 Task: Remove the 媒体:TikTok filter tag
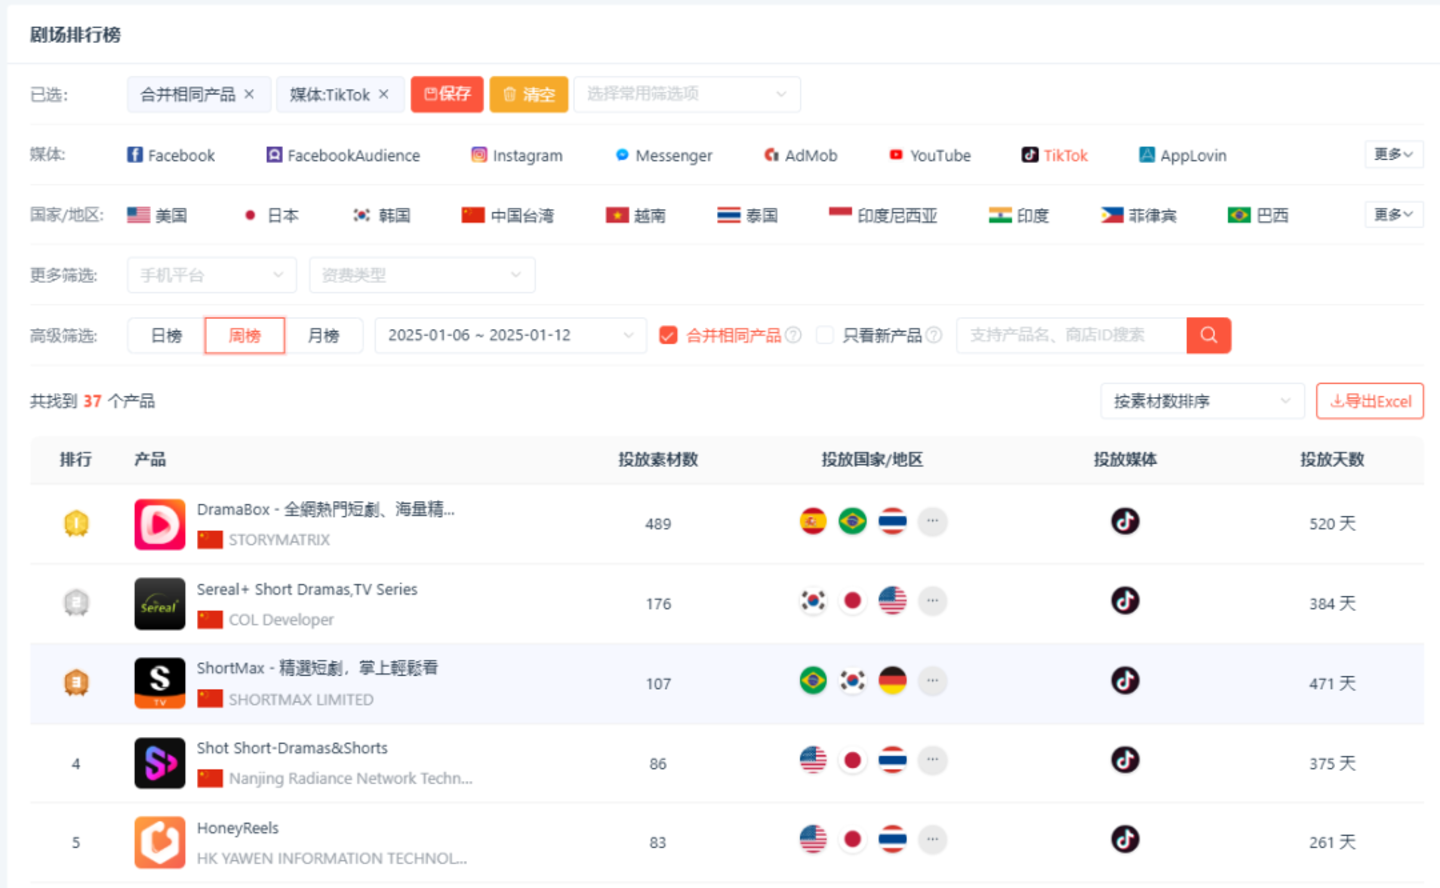pyautogui.click(x=384, y=94)
